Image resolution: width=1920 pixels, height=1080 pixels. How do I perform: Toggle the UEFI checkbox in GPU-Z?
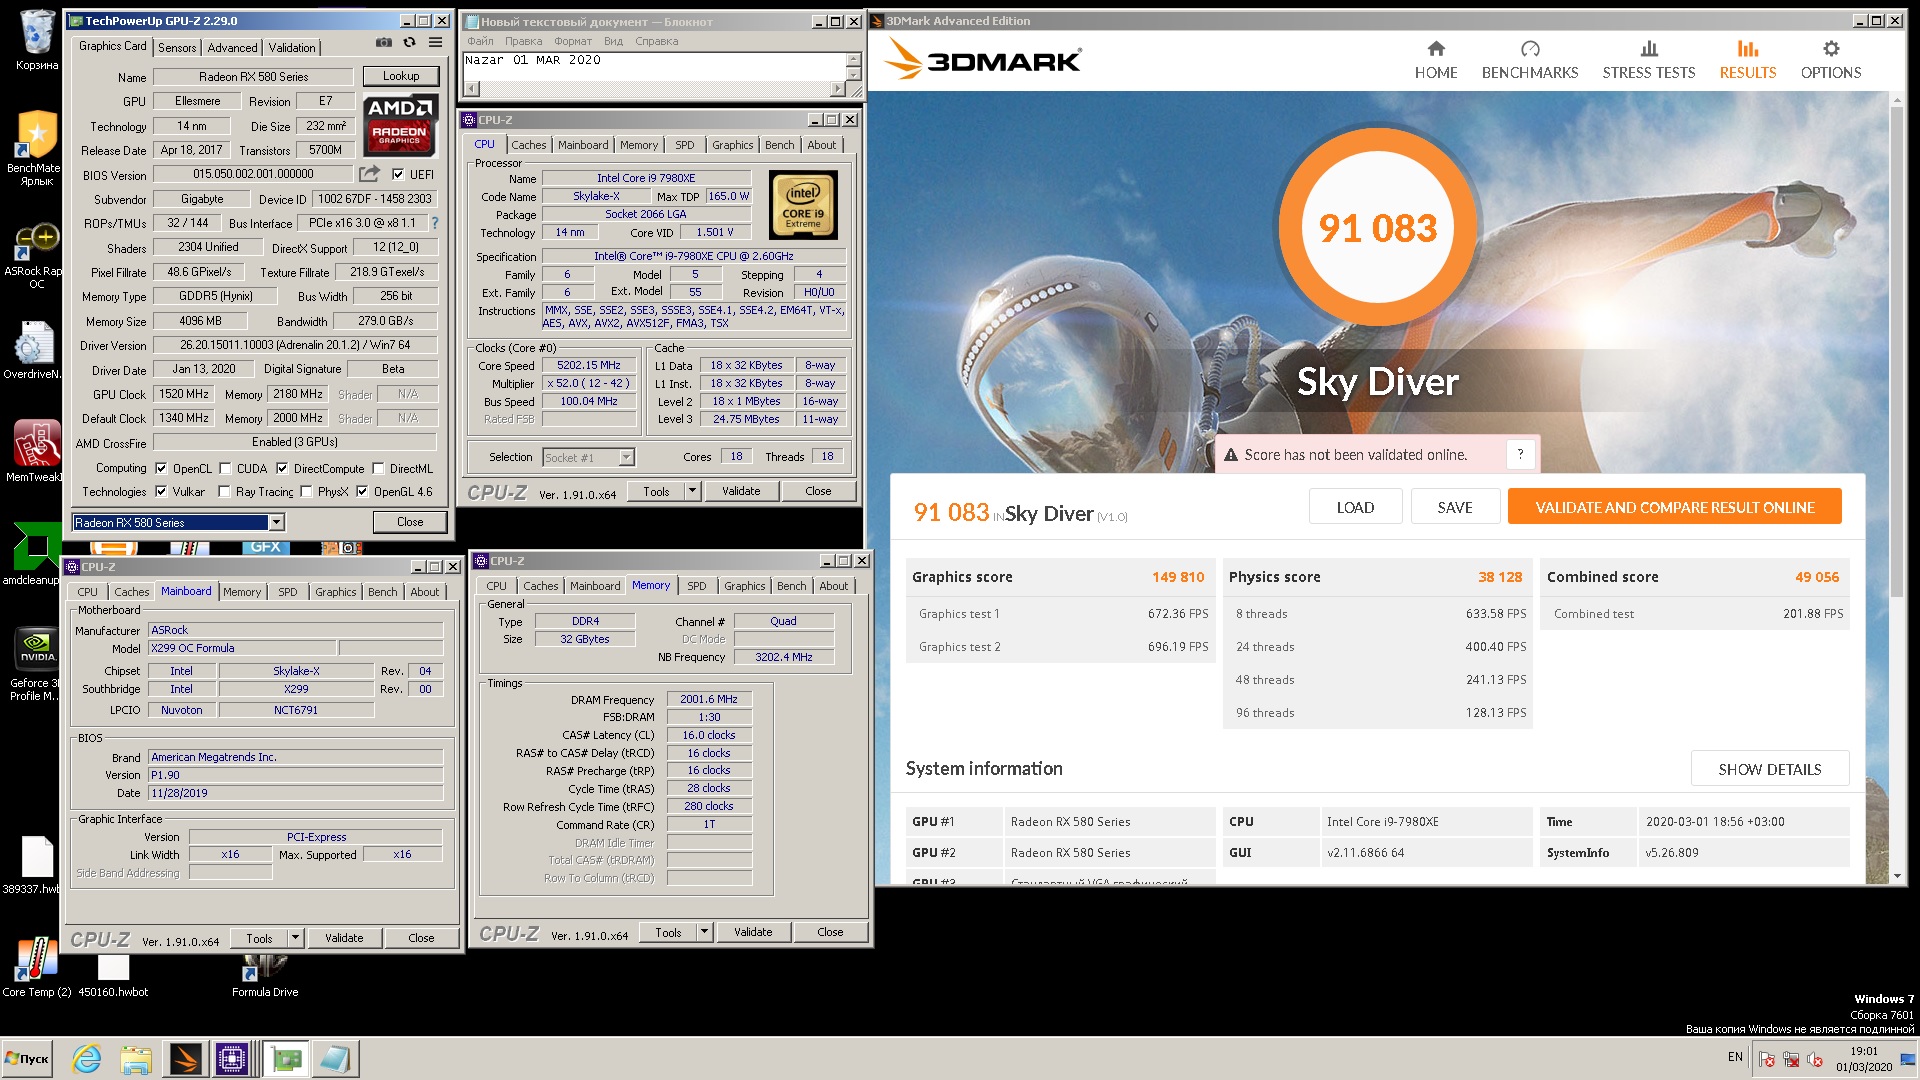[398, 174]
